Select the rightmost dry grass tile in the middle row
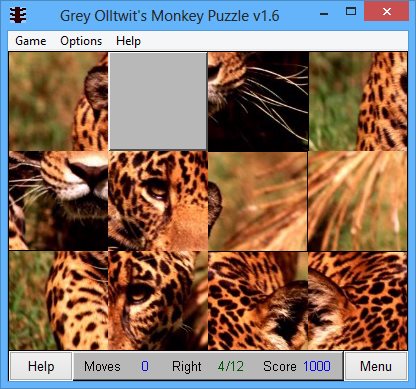The height and width of the screenshot is (389, 416). point(358,201)
